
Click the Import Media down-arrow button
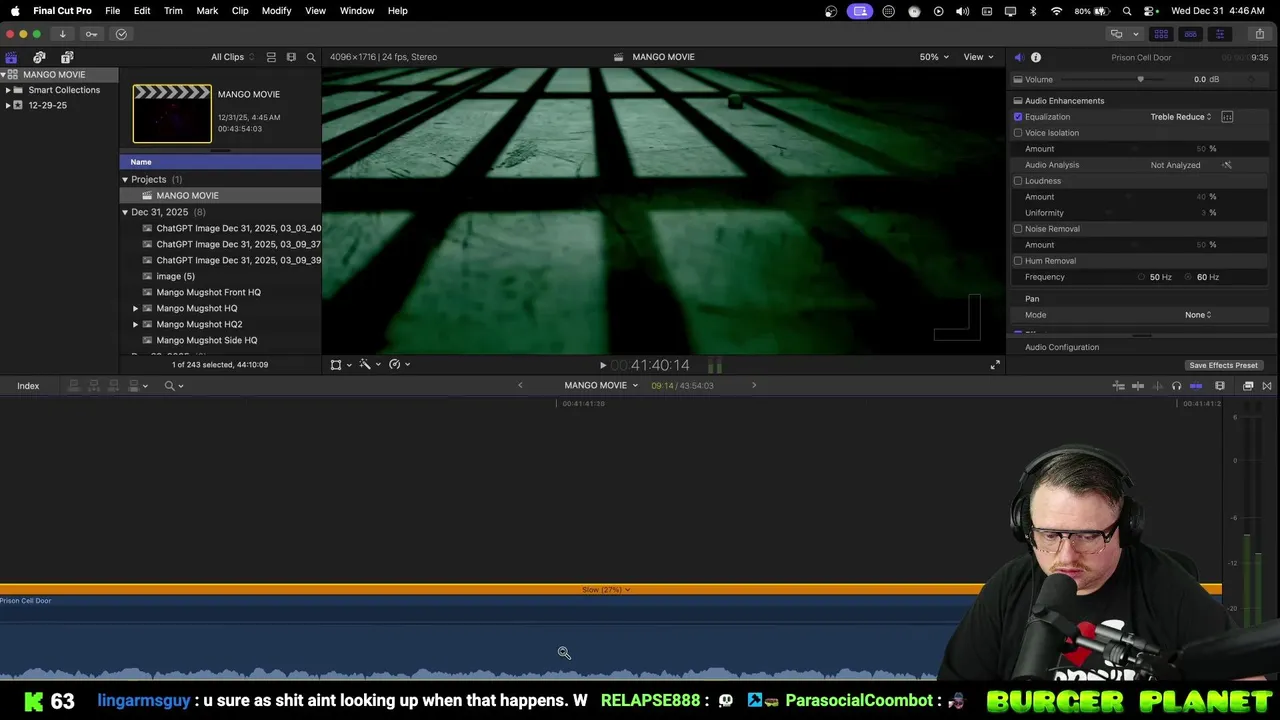pyautogui.click(x=62, y=34)
